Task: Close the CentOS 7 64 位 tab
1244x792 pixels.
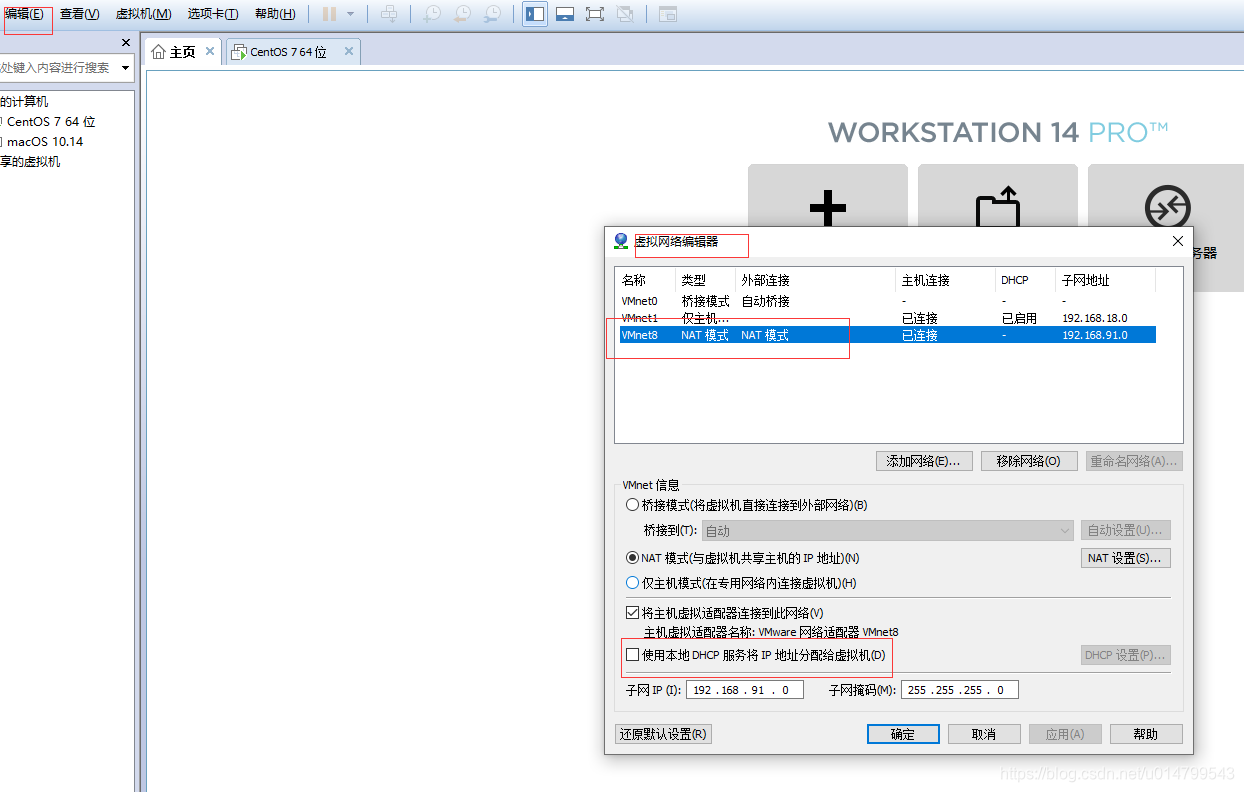Action: (349, 51)
